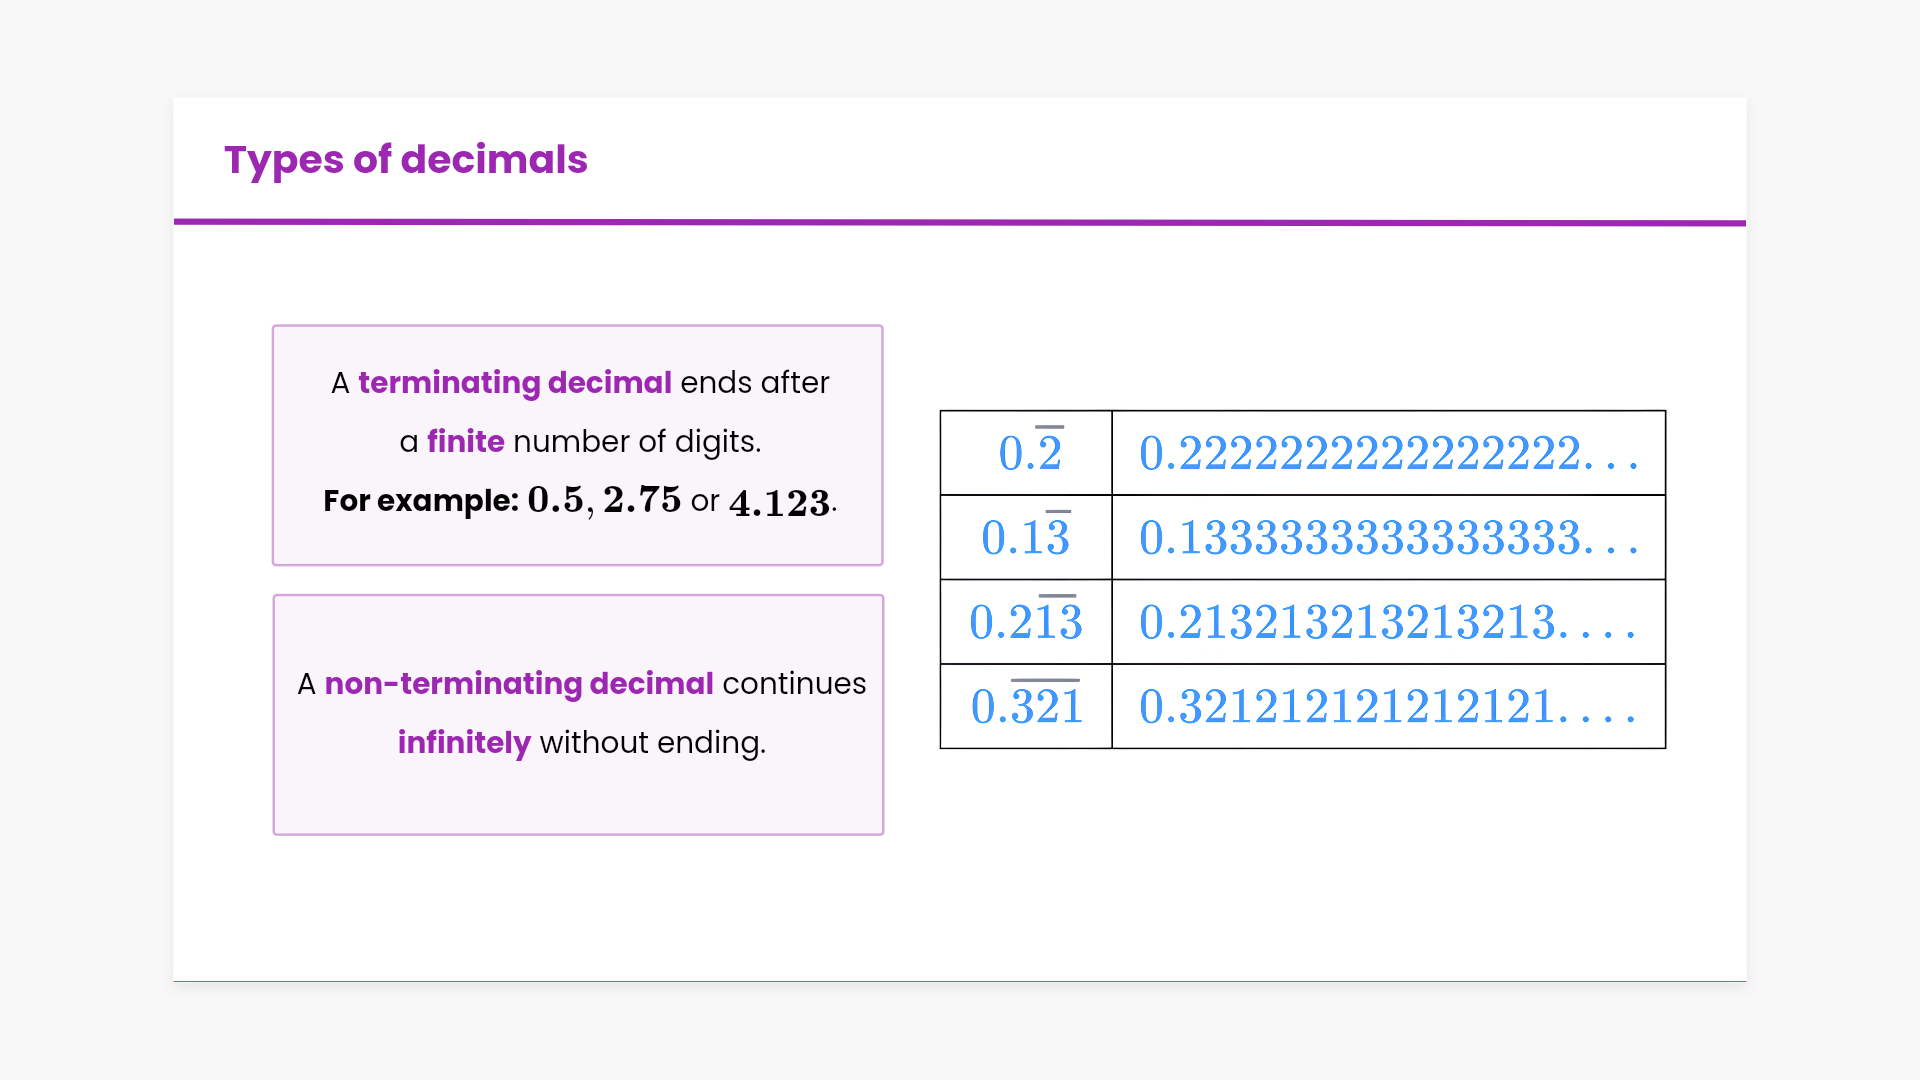Click the expanded 0.3212121... table cell
The height and width of the screenshot is (1080, 1920).
[1388, 706]
